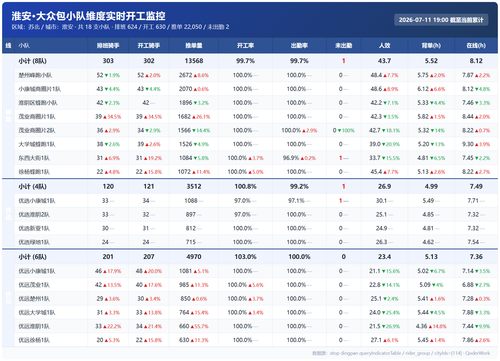This screenshot has height=361, width=500.
Task: Click the 2026-07-11 19:00 timestamp badge
Action: click(x=441, y=20)
